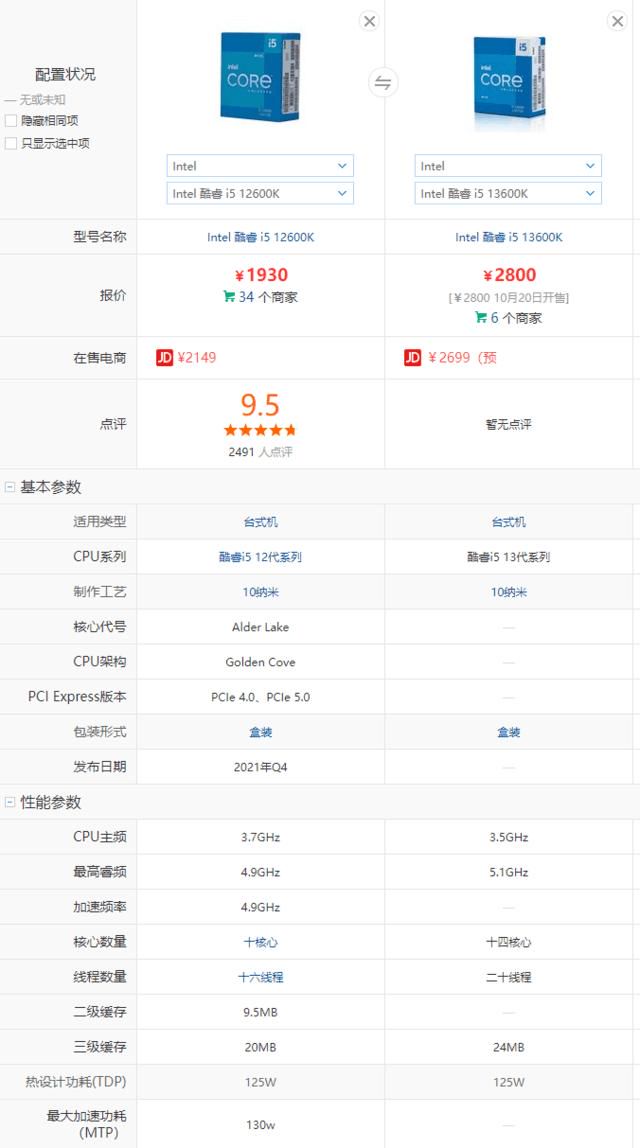Select the Alder Lake core codename value
Image resolution: width=640 pixels, height=1148 pixels.
260,627
